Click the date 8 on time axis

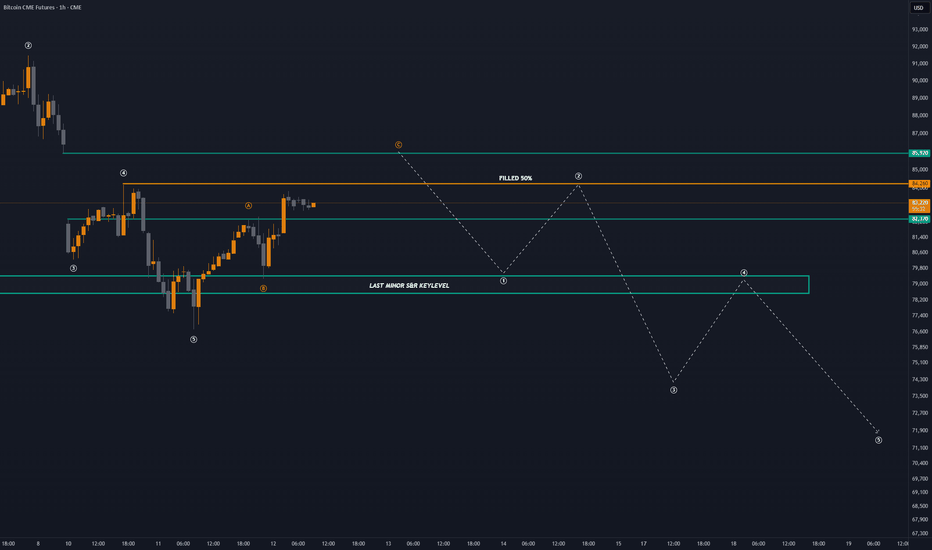point(38,543)
